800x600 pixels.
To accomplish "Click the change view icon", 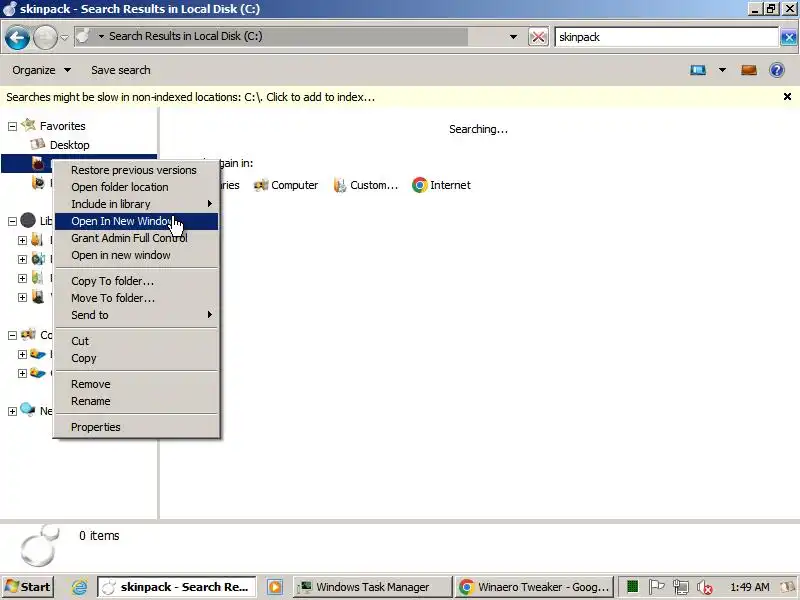I will tap(697, 70).
